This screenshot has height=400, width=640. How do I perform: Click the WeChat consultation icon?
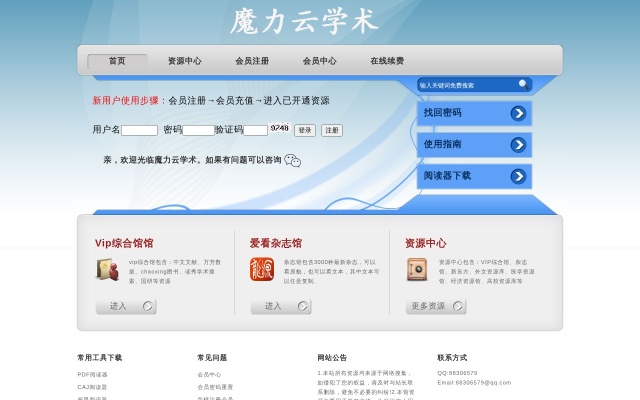pos(292,160)
